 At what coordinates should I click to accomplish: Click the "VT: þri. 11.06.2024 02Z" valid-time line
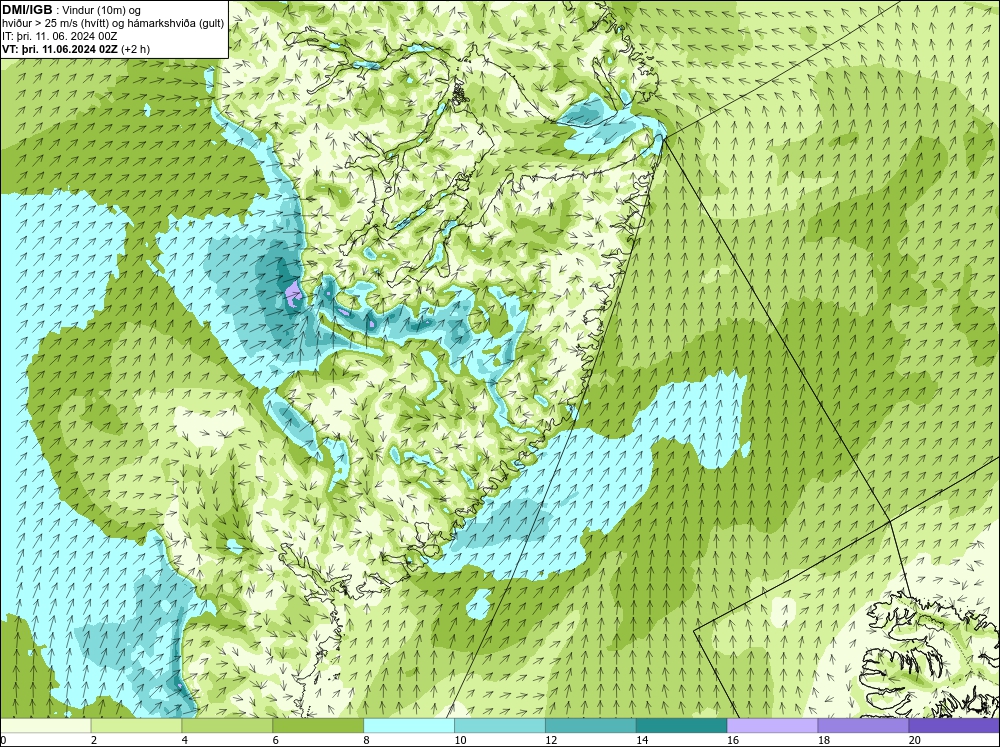click(x=61, y=49)
